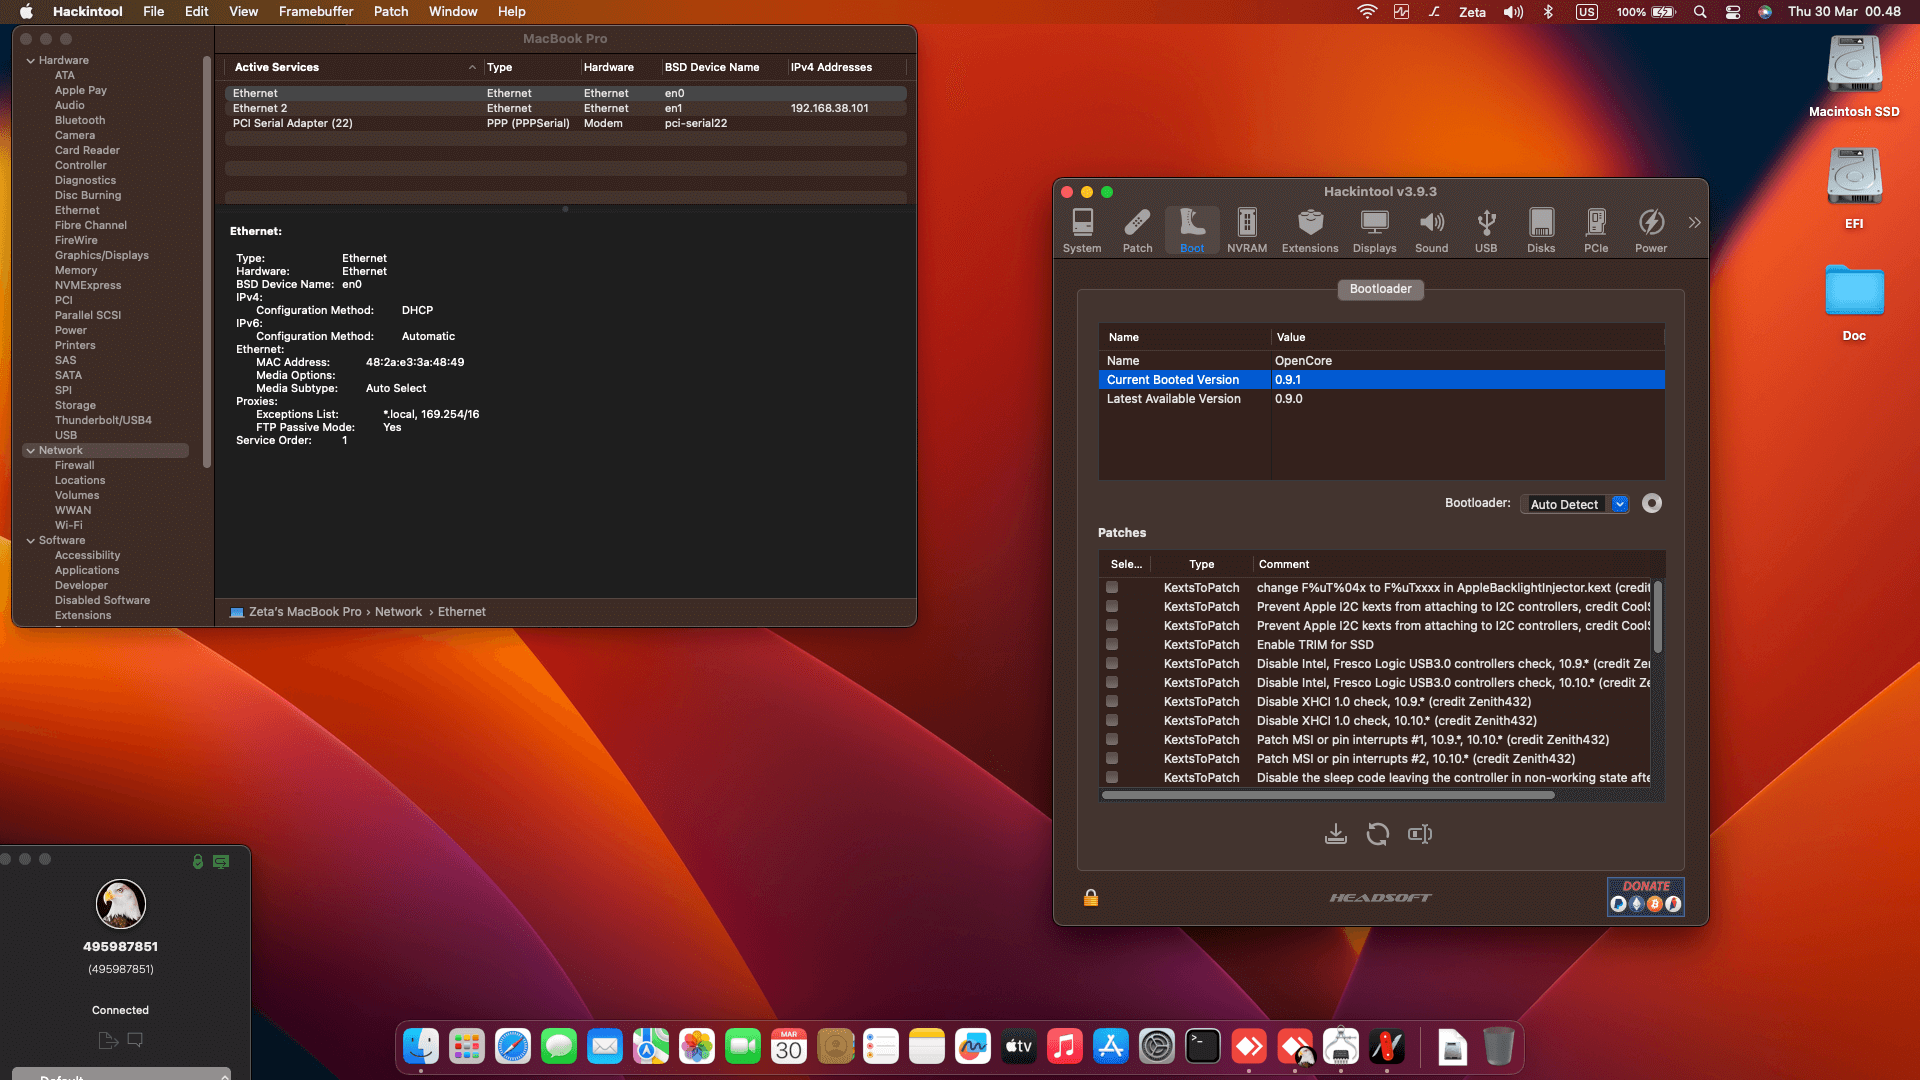Open the PCIe section in Hackintool
1920x1080 pixels.
1596,230
